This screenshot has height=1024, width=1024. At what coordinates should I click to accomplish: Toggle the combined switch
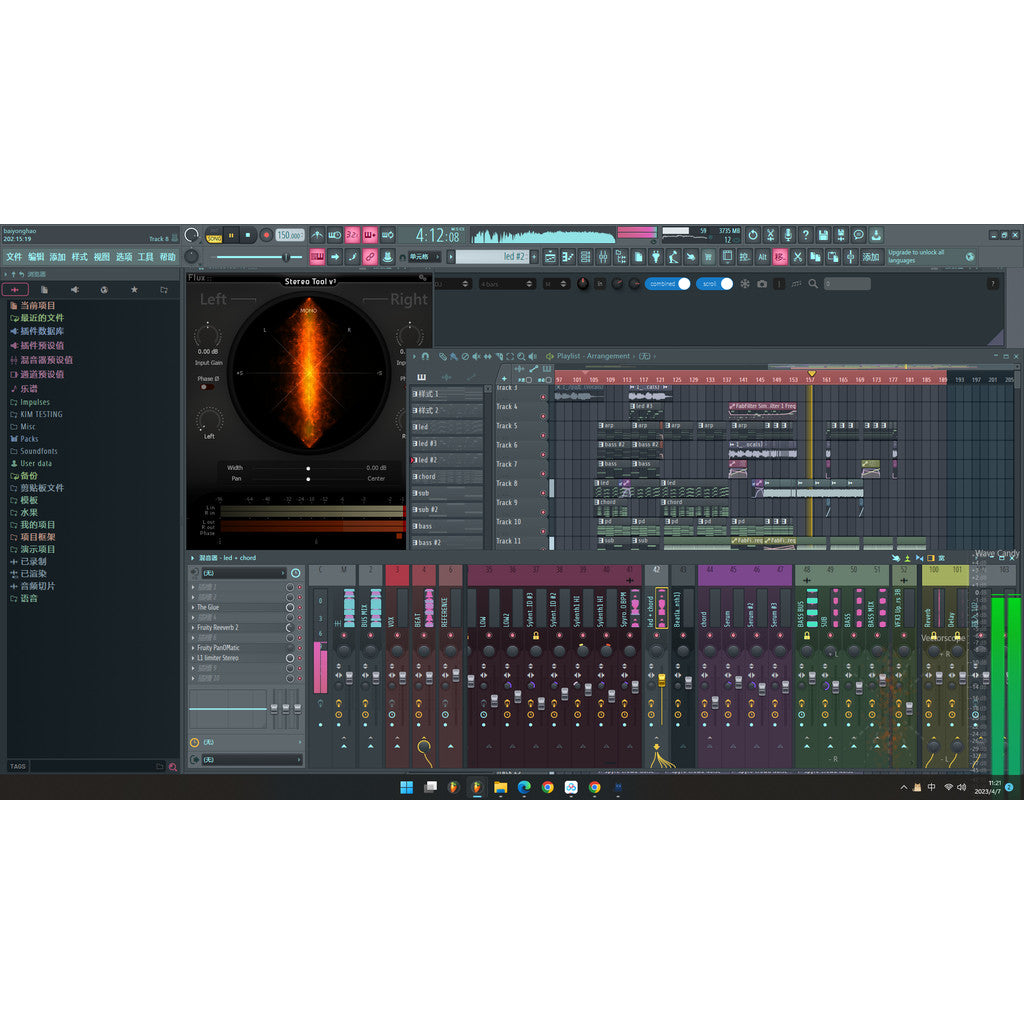pyautogui.click(x=667, y=283)
